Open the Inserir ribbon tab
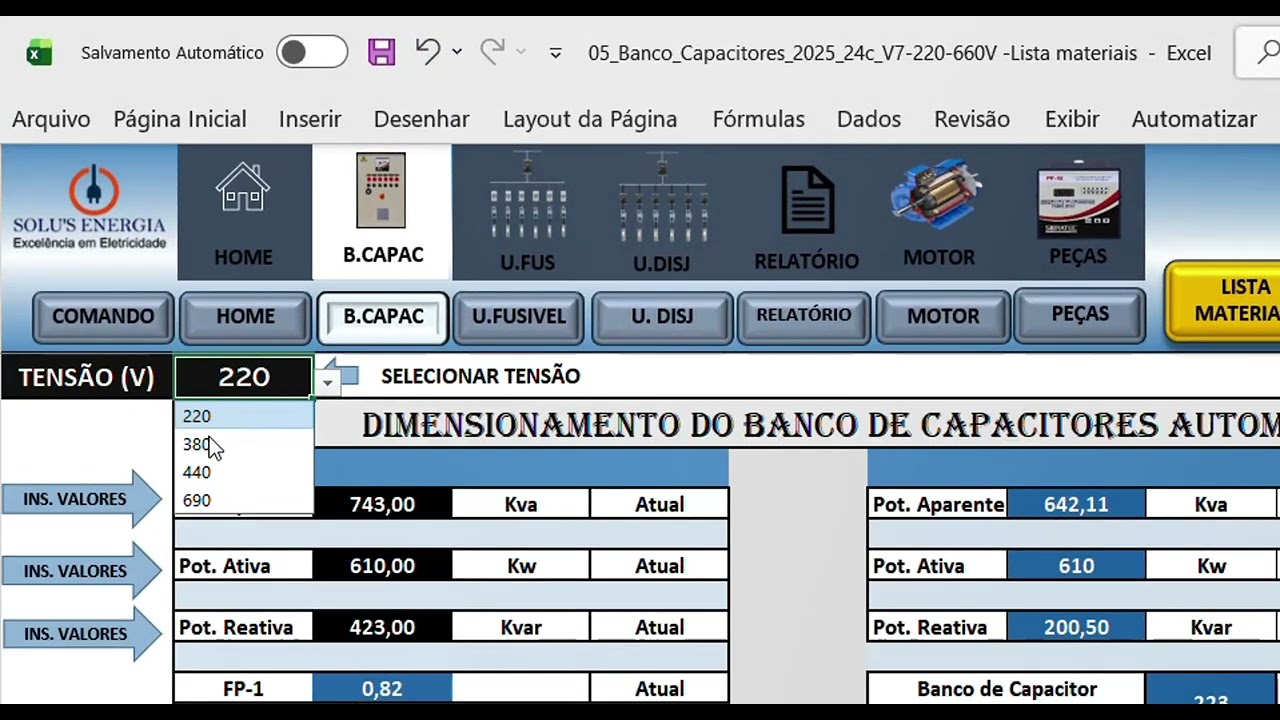1280x720 pixels. point(310,119)
